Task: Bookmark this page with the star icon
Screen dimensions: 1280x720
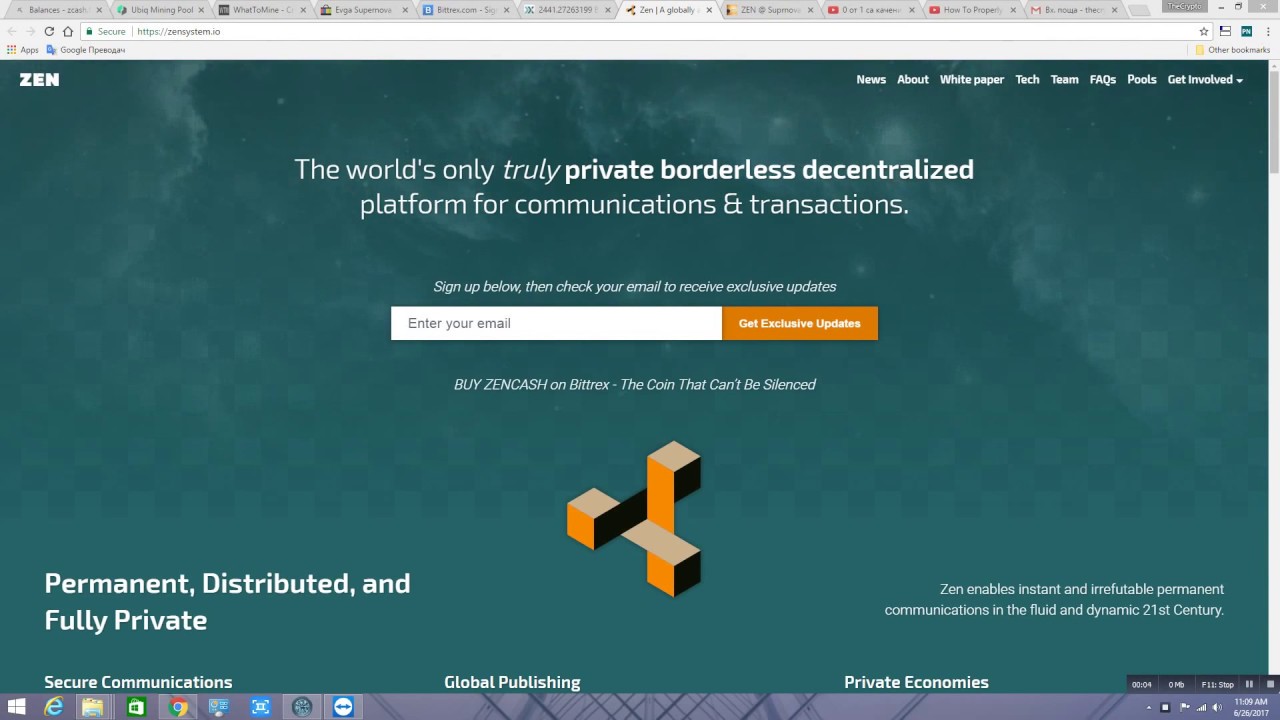Action: coord(1204,31)
